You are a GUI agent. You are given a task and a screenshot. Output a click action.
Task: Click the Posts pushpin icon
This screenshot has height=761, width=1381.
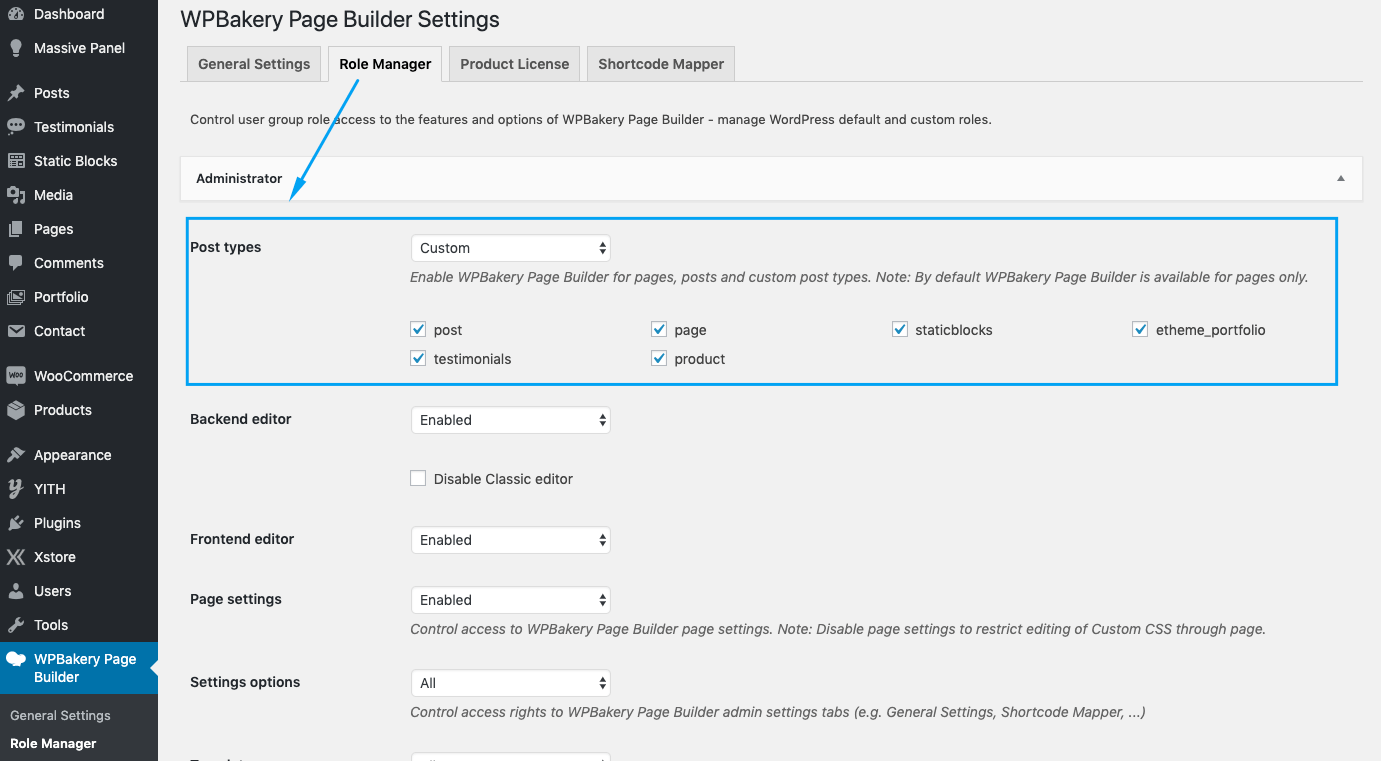16,93
